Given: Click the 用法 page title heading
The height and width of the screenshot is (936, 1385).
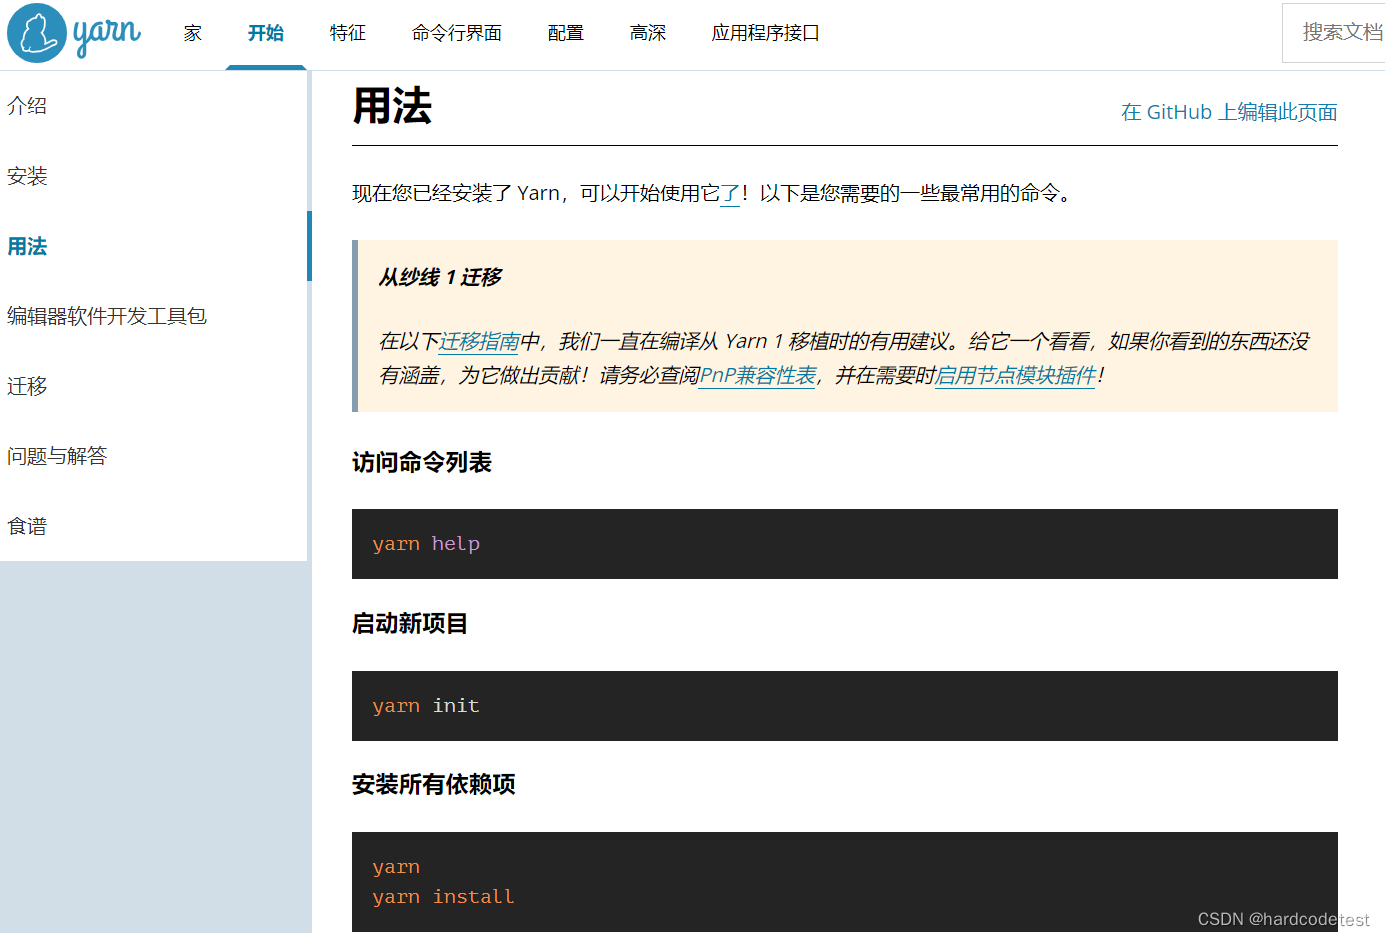Looking at the screenshot, I should (392, 106).
